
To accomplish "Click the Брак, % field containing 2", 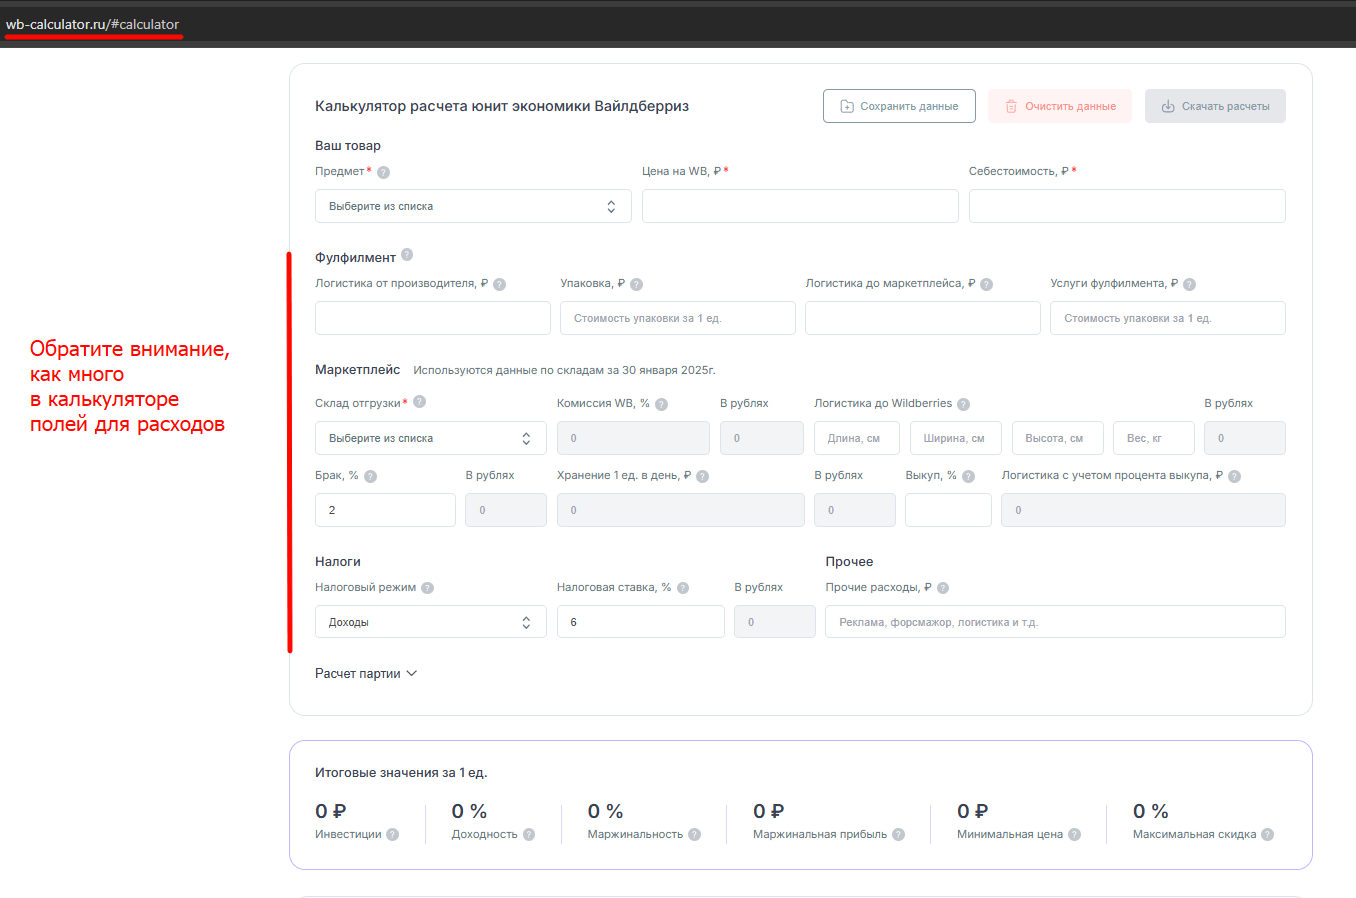I will coord(385,510).
